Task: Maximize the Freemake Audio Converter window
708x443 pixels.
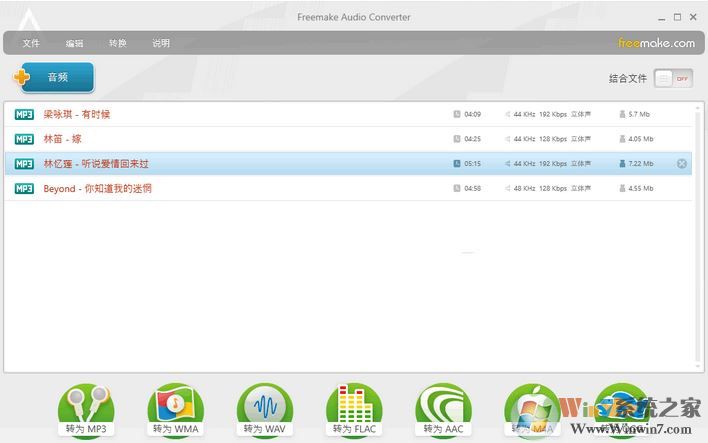Action: 677,17
